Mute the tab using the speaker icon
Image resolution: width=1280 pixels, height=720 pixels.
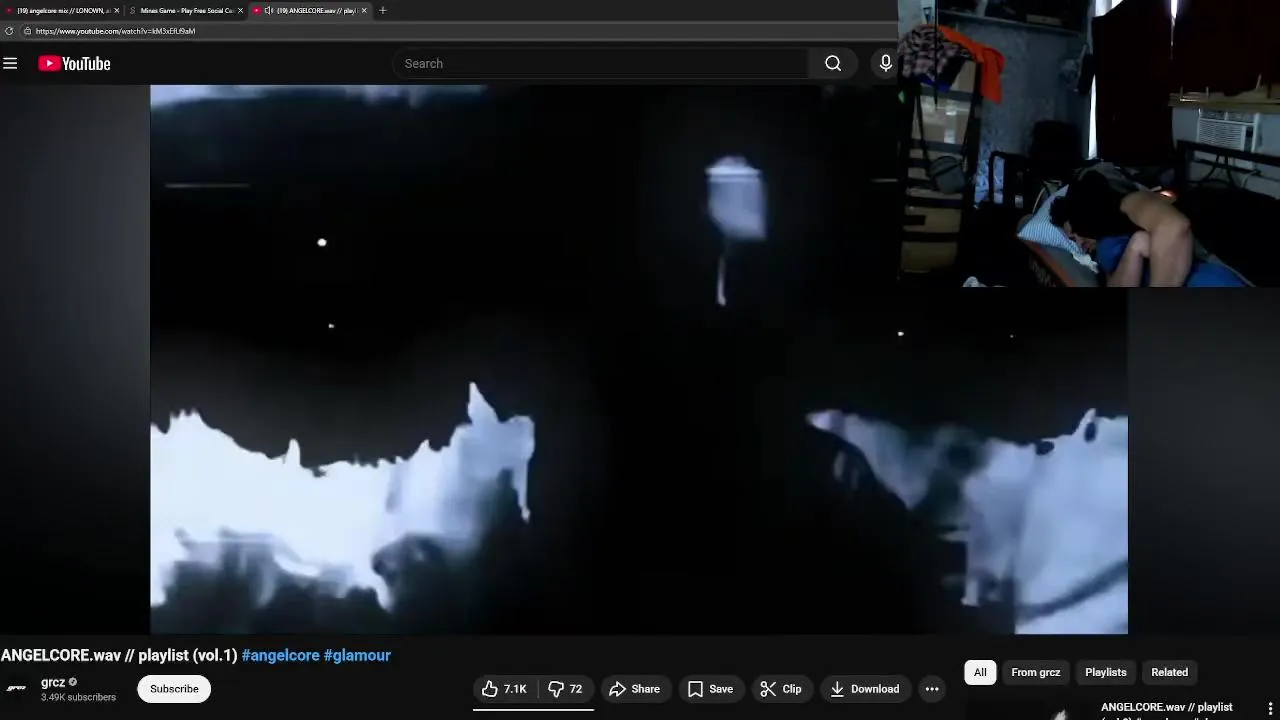(269, 10)
